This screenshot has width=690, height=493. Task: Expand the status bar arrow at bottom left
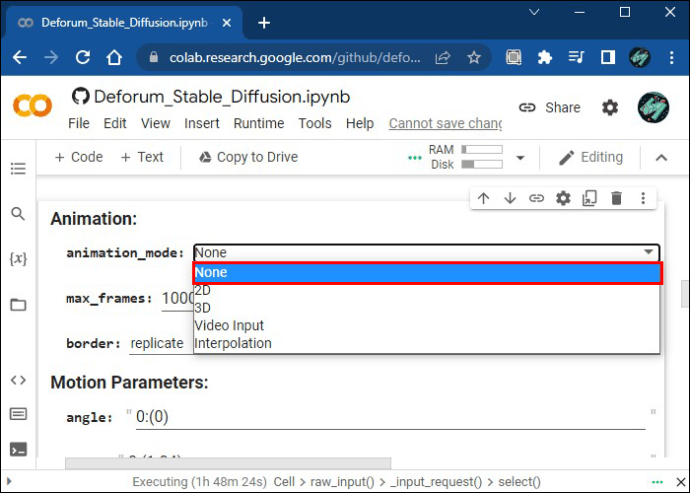9,482
